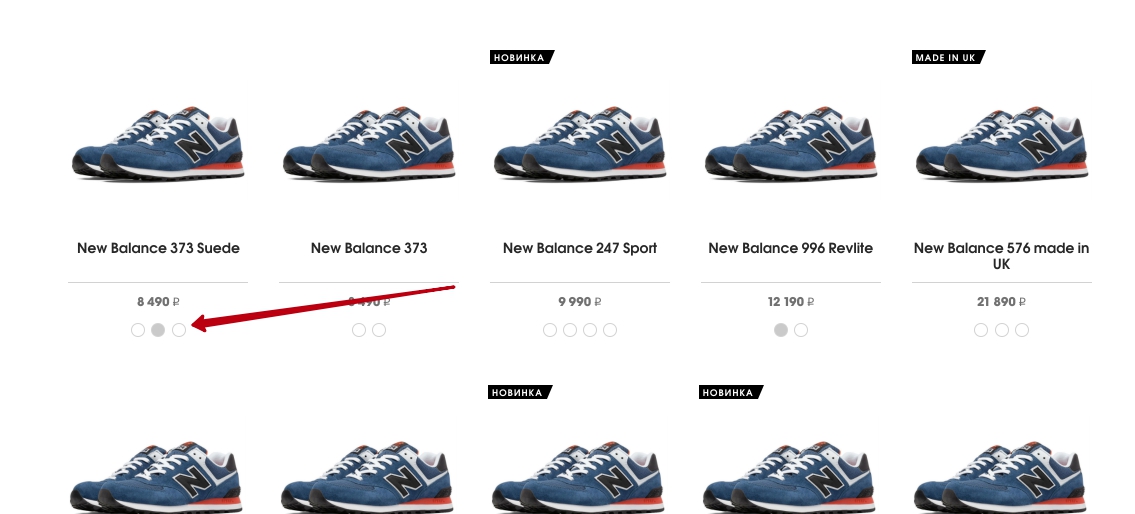Click the 247 Sport shoe image
This screenshot has height=514, width=1135.
pos(580,143)
